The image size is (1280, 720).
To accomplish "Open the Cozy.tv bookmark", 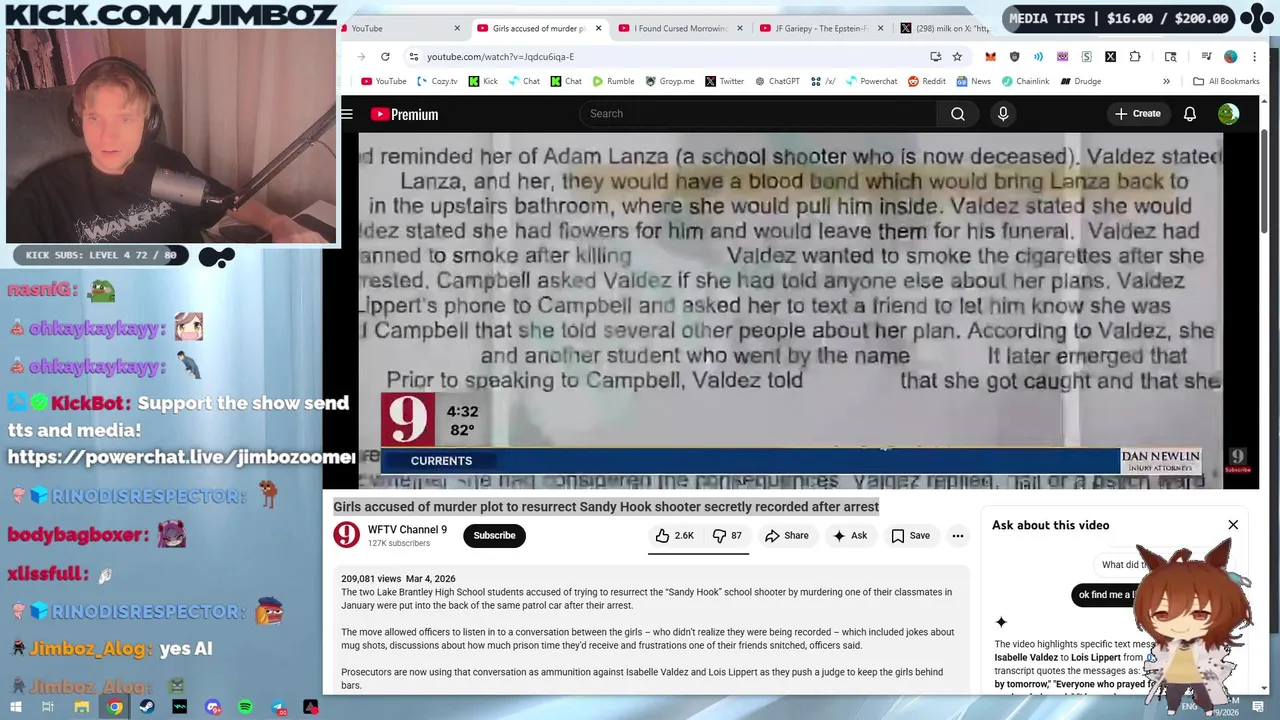I will click(x=437, y=81).
